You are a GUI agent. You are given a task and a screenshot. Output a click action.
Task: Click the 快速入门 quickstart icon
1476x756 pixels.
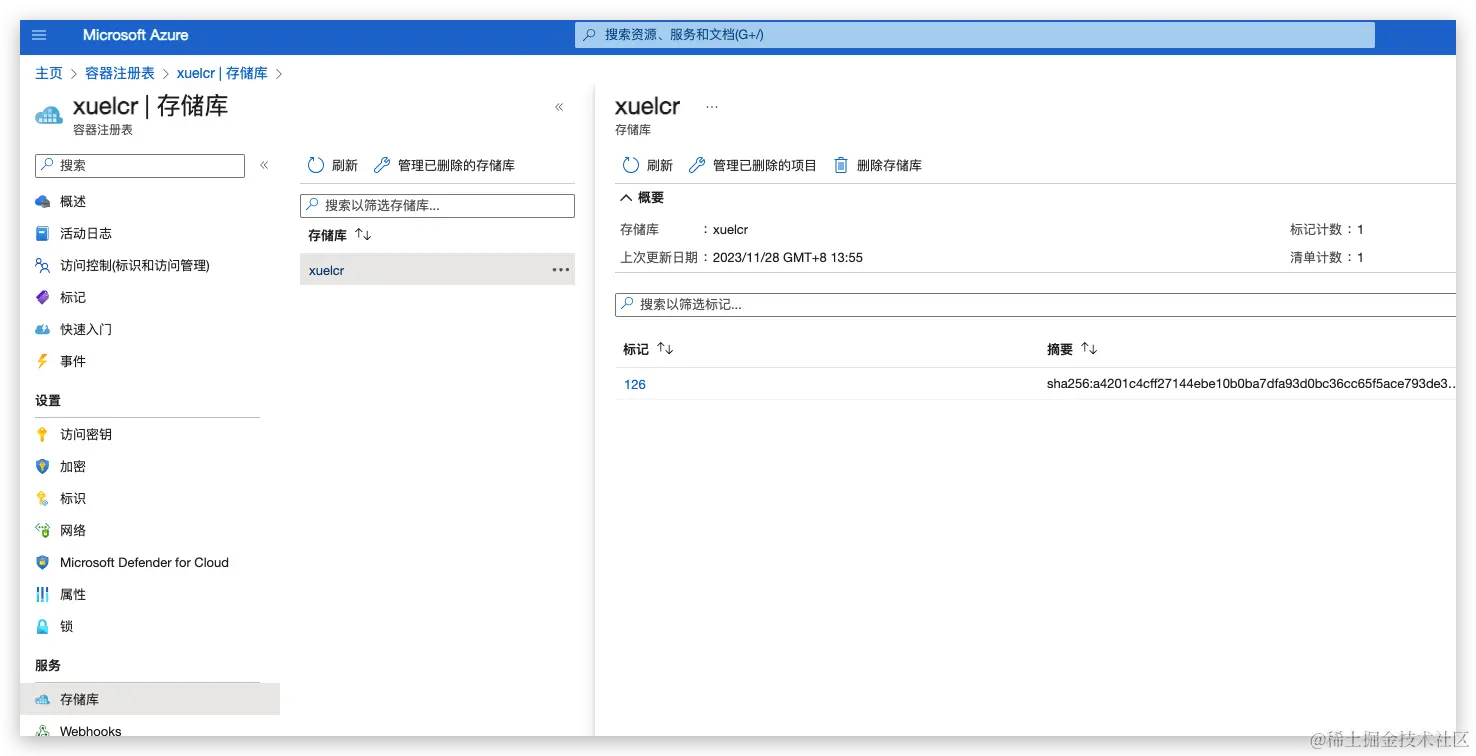pos(42,329)
